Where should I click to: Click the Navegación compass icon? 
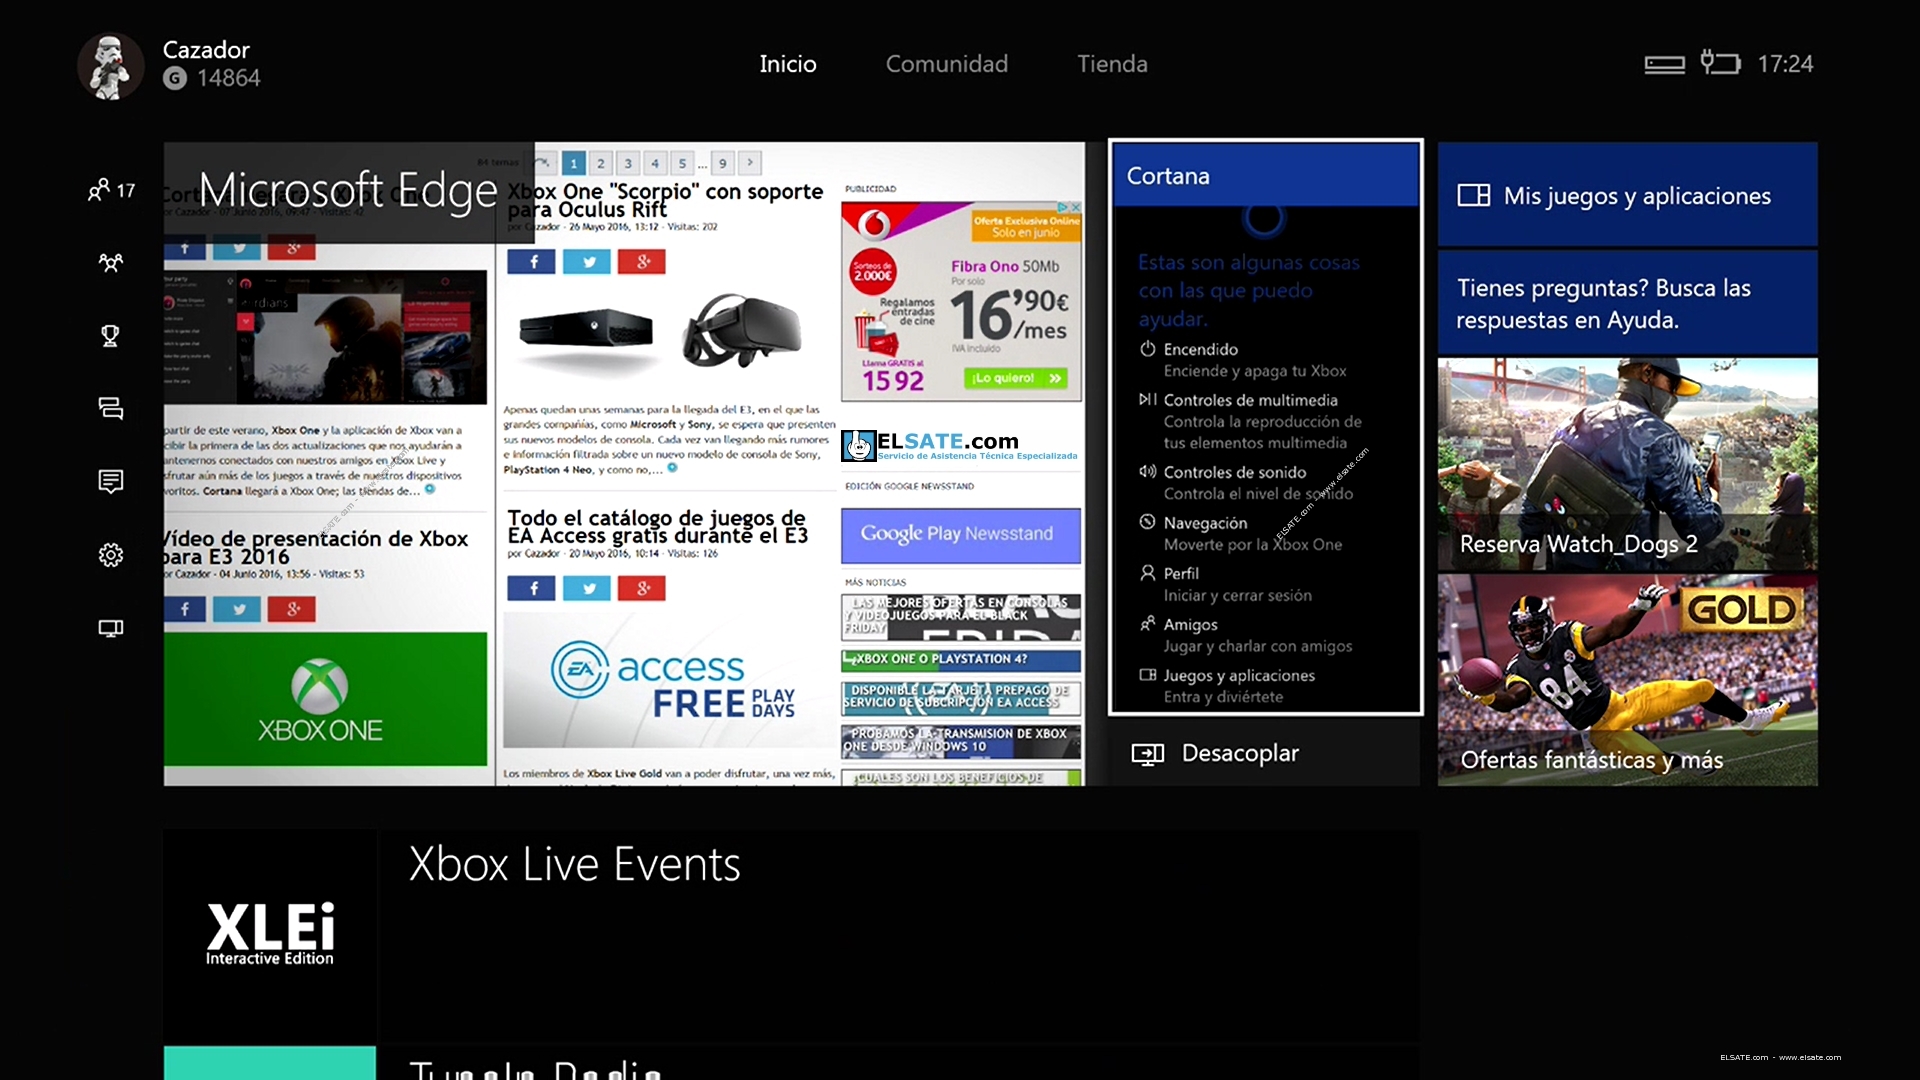coord(1147,521)
